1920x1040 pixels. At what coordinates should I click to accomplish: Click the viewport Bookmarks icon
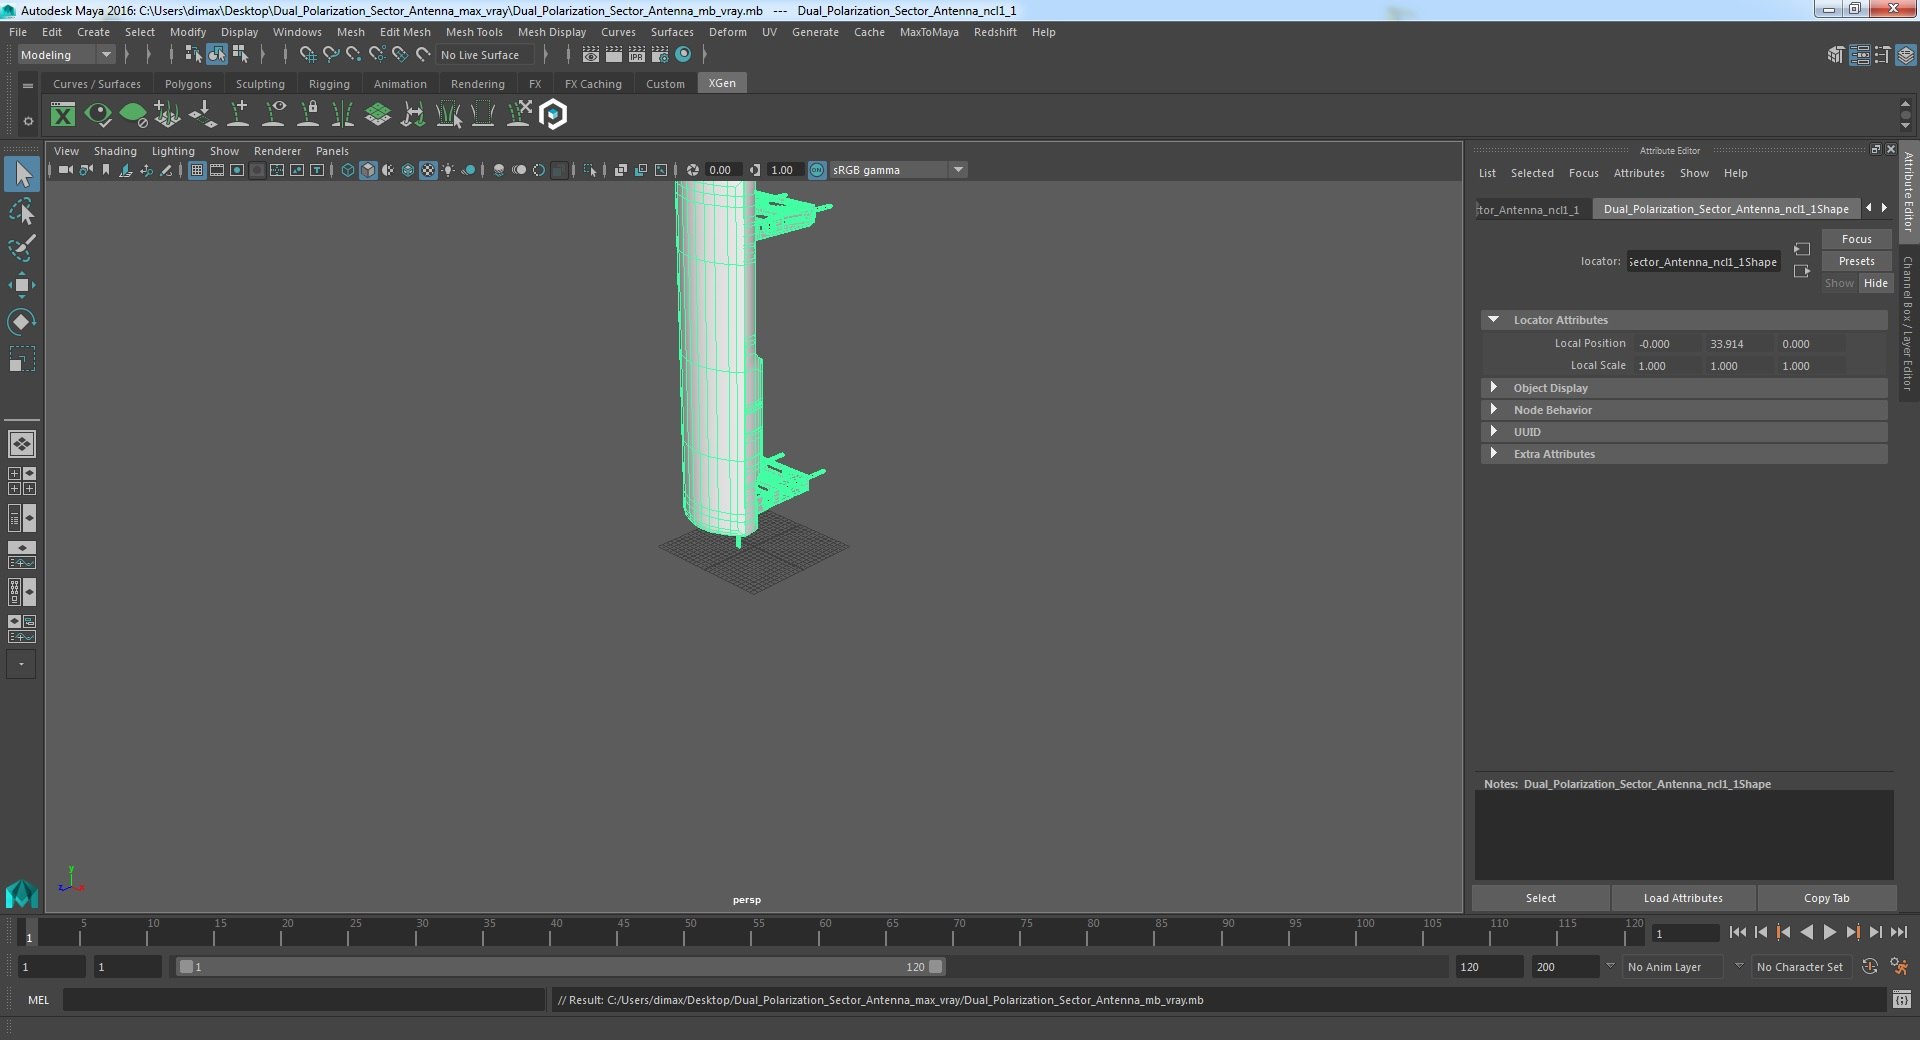(x=106, y=170)
